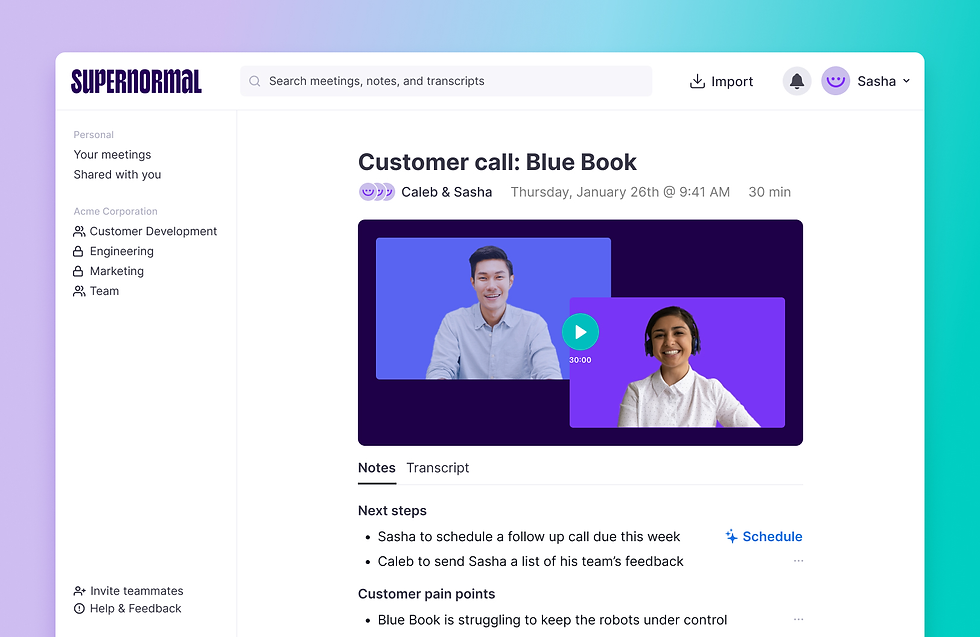Switch to the Notes tab
980x637 pixels.
(377, 468)
